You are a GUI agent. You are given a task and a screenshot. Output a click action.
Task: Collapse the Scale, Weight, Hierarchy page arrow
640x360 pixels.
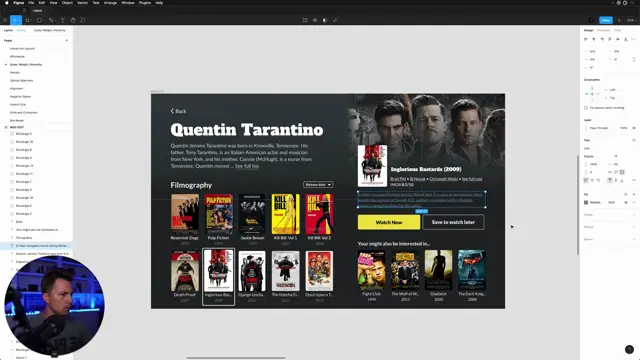click(x=6, y=64)
